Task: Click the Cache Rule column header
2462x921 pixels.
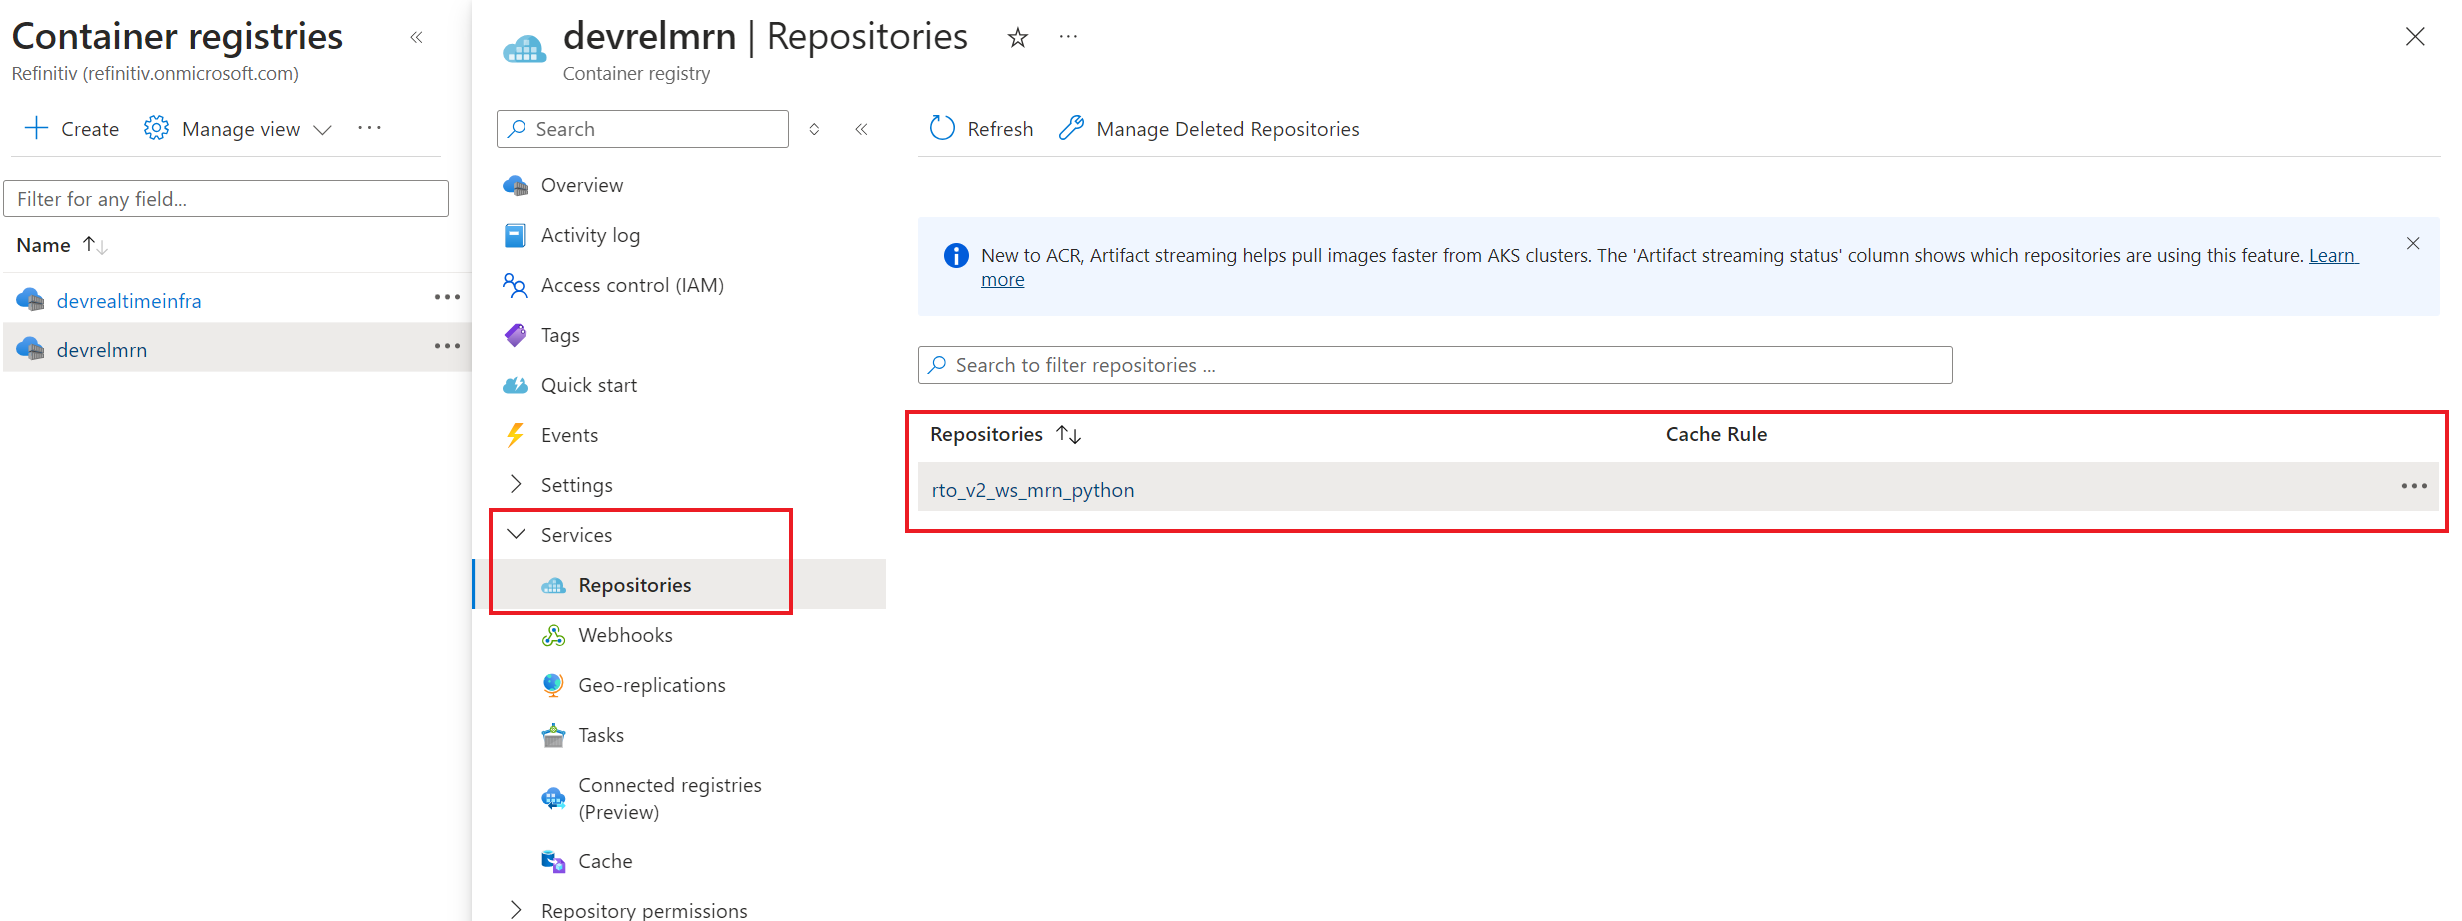Action: pyautogui.click(x=1716, y=434)
